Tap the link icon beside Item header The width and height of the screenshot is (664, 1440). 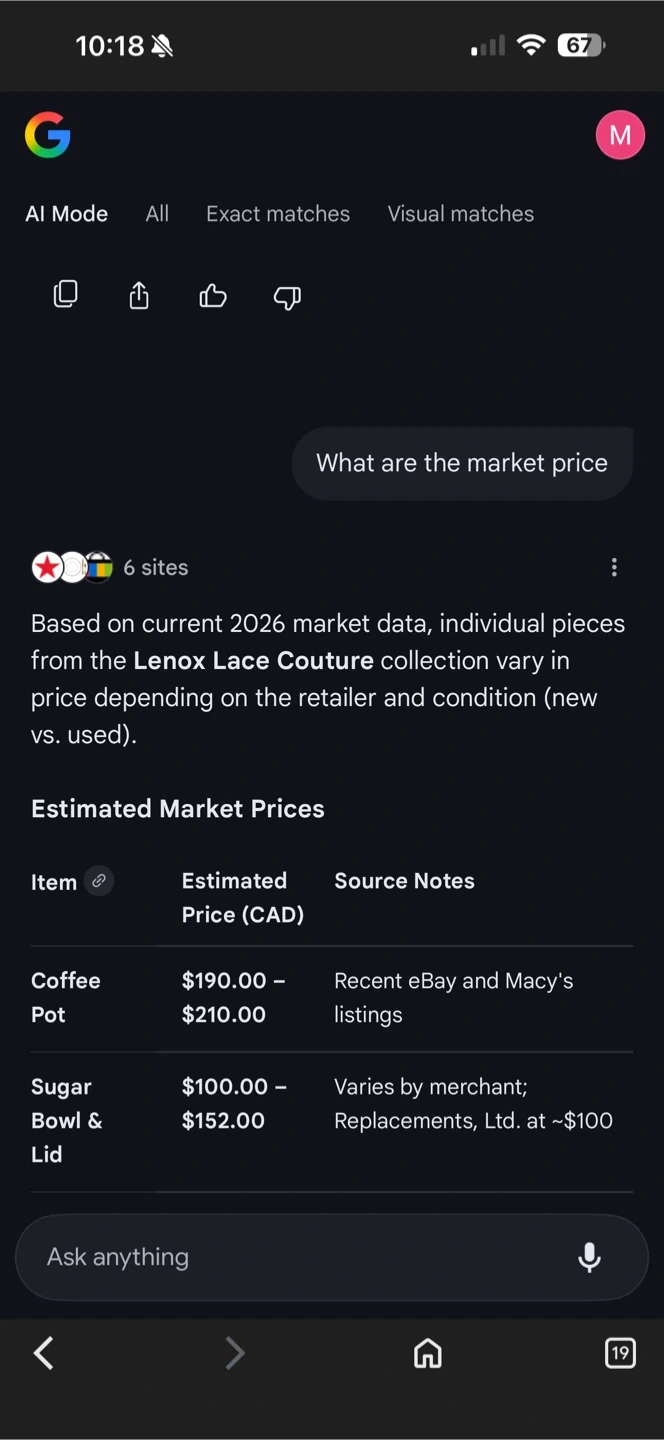[99, 881]
